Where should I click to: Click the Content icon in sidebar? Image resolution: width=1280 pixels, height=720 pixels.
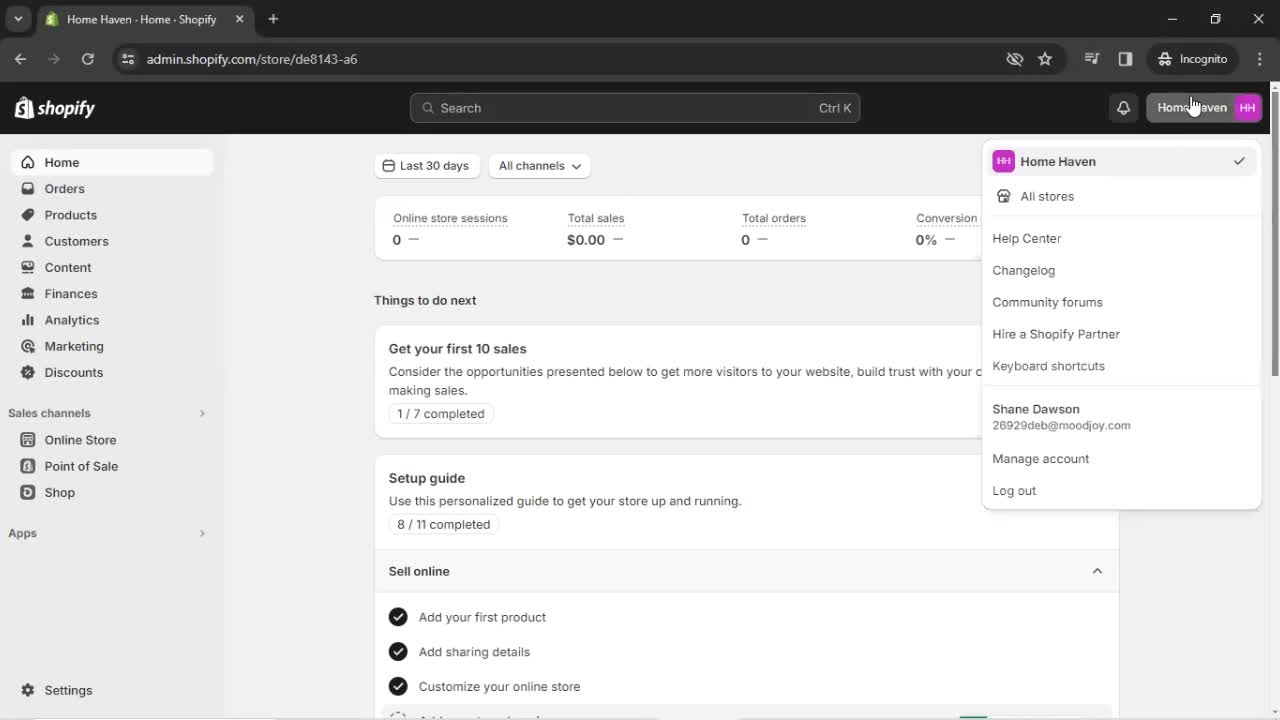tap(28, 267)
